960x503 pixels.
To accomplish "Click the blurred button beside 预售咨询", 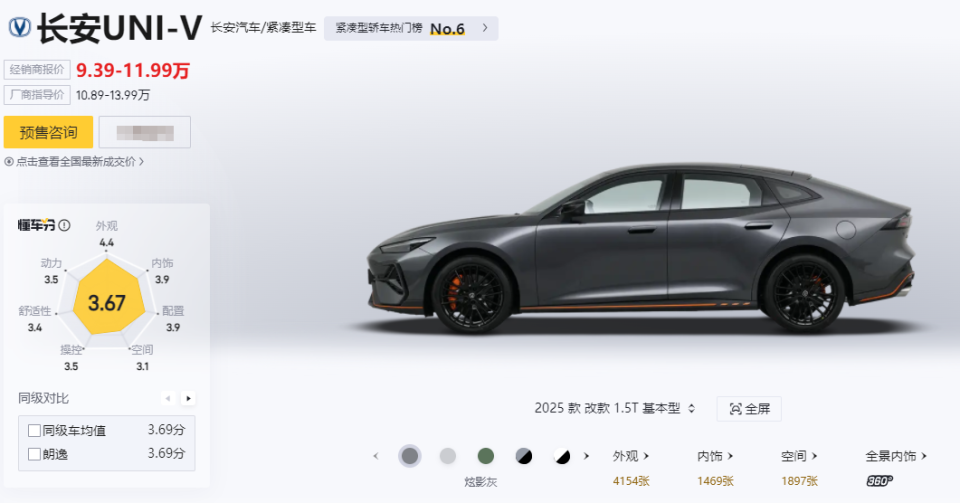I will 144,132.
